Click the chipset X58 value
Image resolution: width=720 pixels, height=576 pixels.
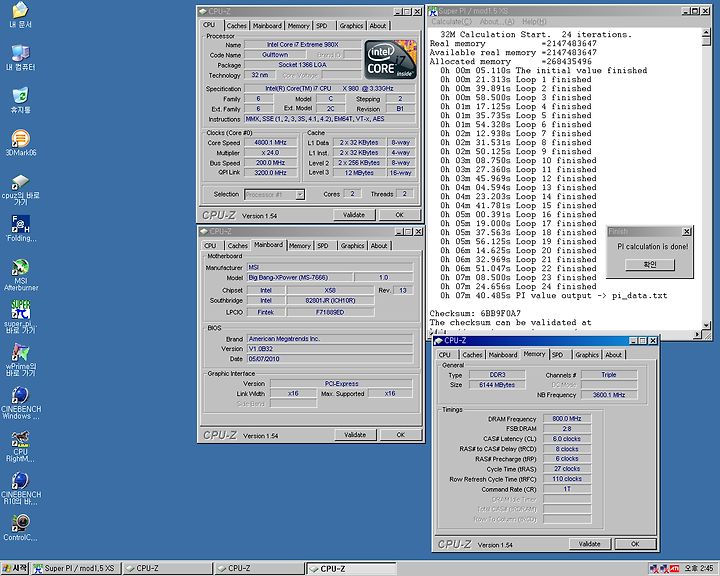click(x=330, y=290)
